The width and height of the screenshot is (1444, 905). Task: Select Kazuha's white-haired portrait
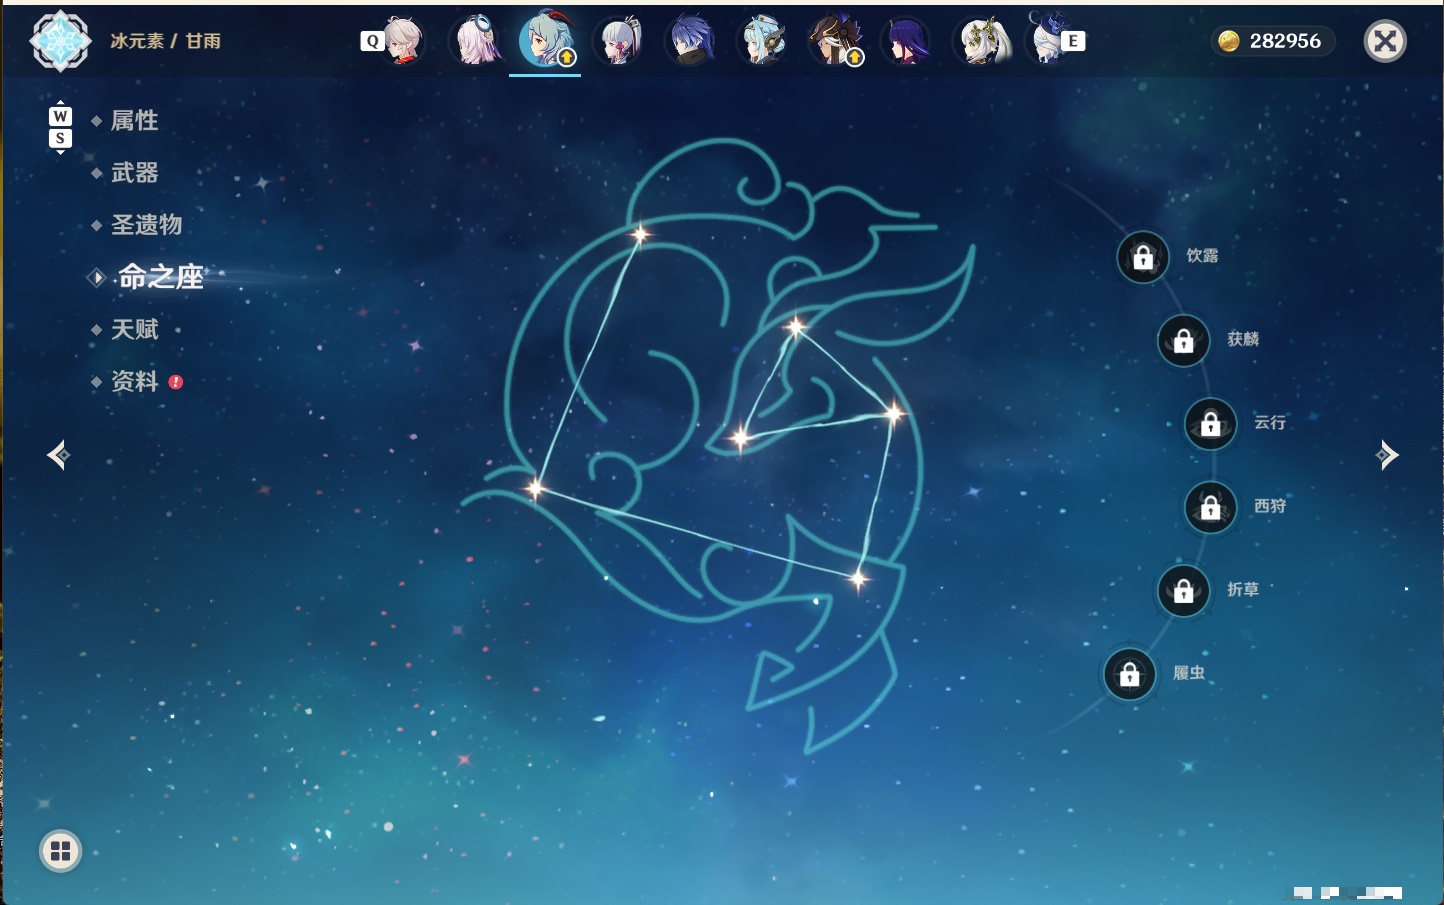(x=401, y=41)
